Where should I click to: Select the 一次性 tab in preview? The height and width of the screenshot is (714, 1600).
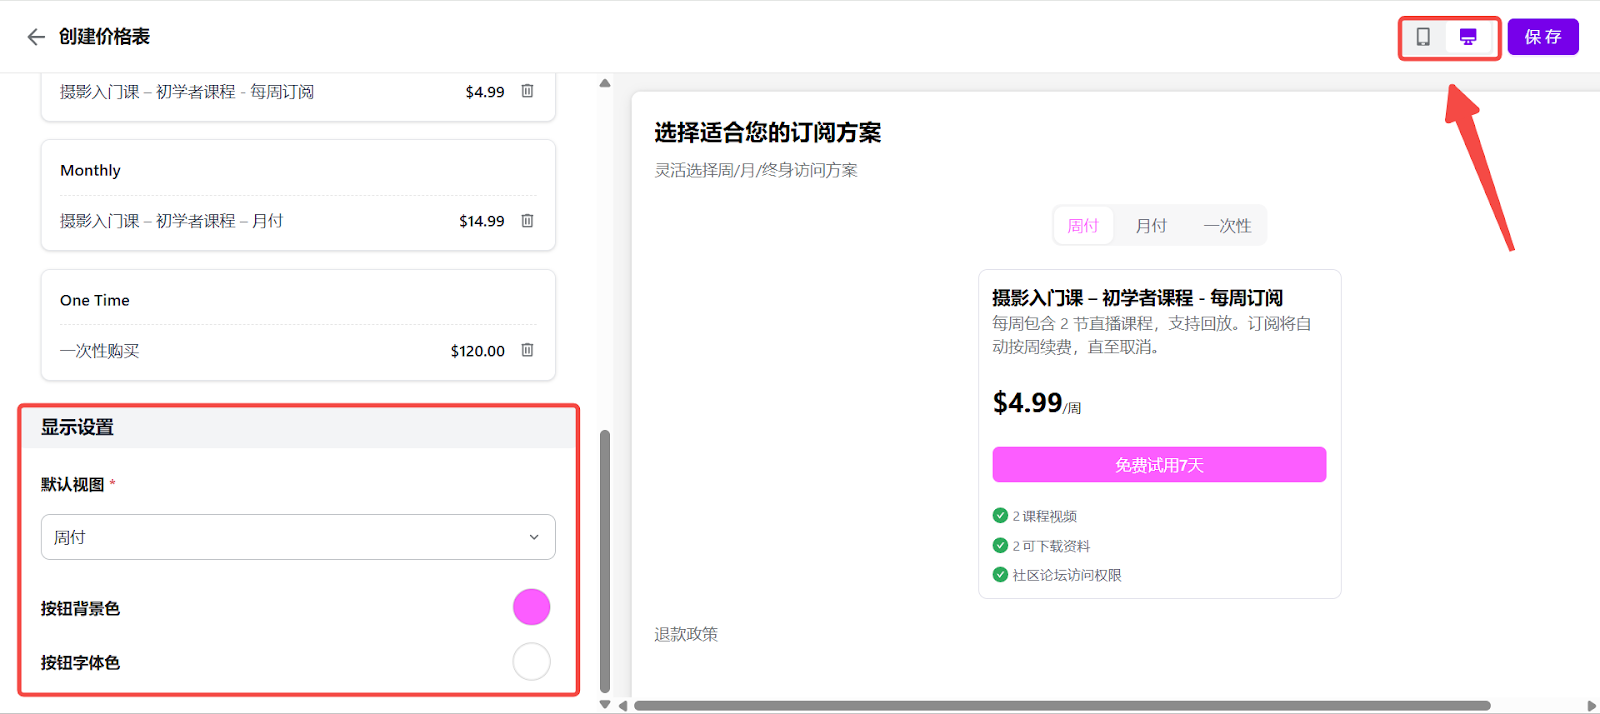coord(1227,226)
